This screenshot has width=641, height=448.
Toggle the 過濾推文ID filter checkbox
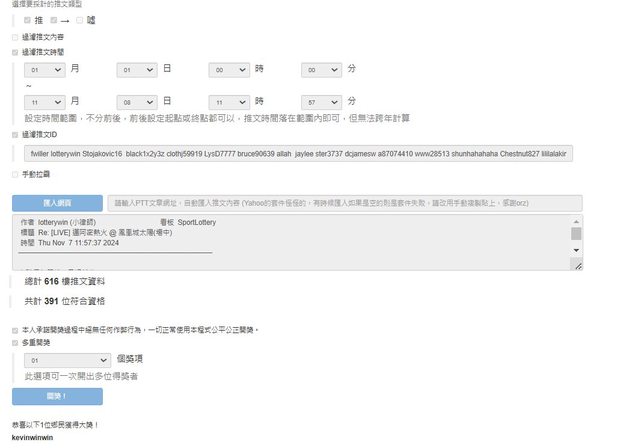[15, 134]
